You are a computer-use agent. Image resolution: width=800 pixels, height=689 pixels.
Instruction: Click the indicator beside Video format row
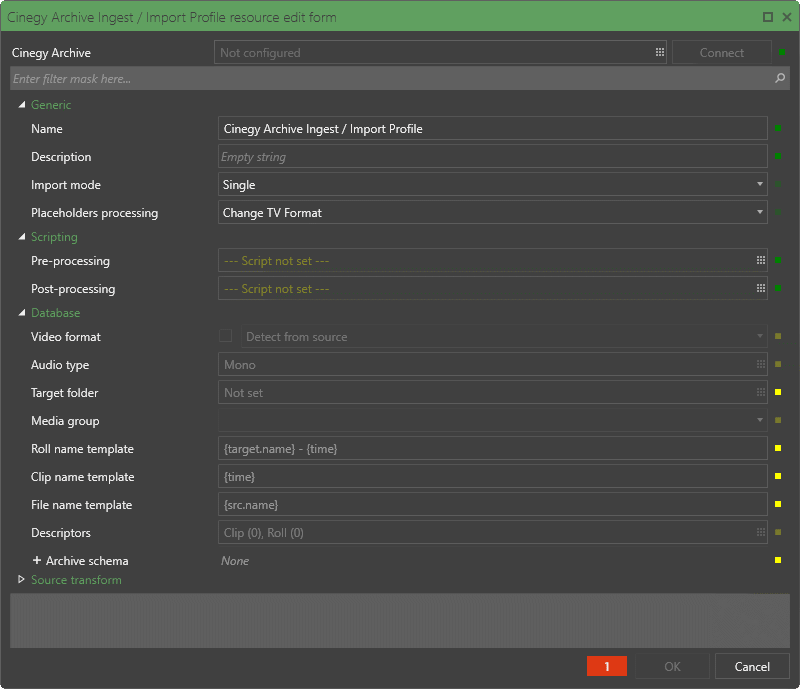click(778, 336)
